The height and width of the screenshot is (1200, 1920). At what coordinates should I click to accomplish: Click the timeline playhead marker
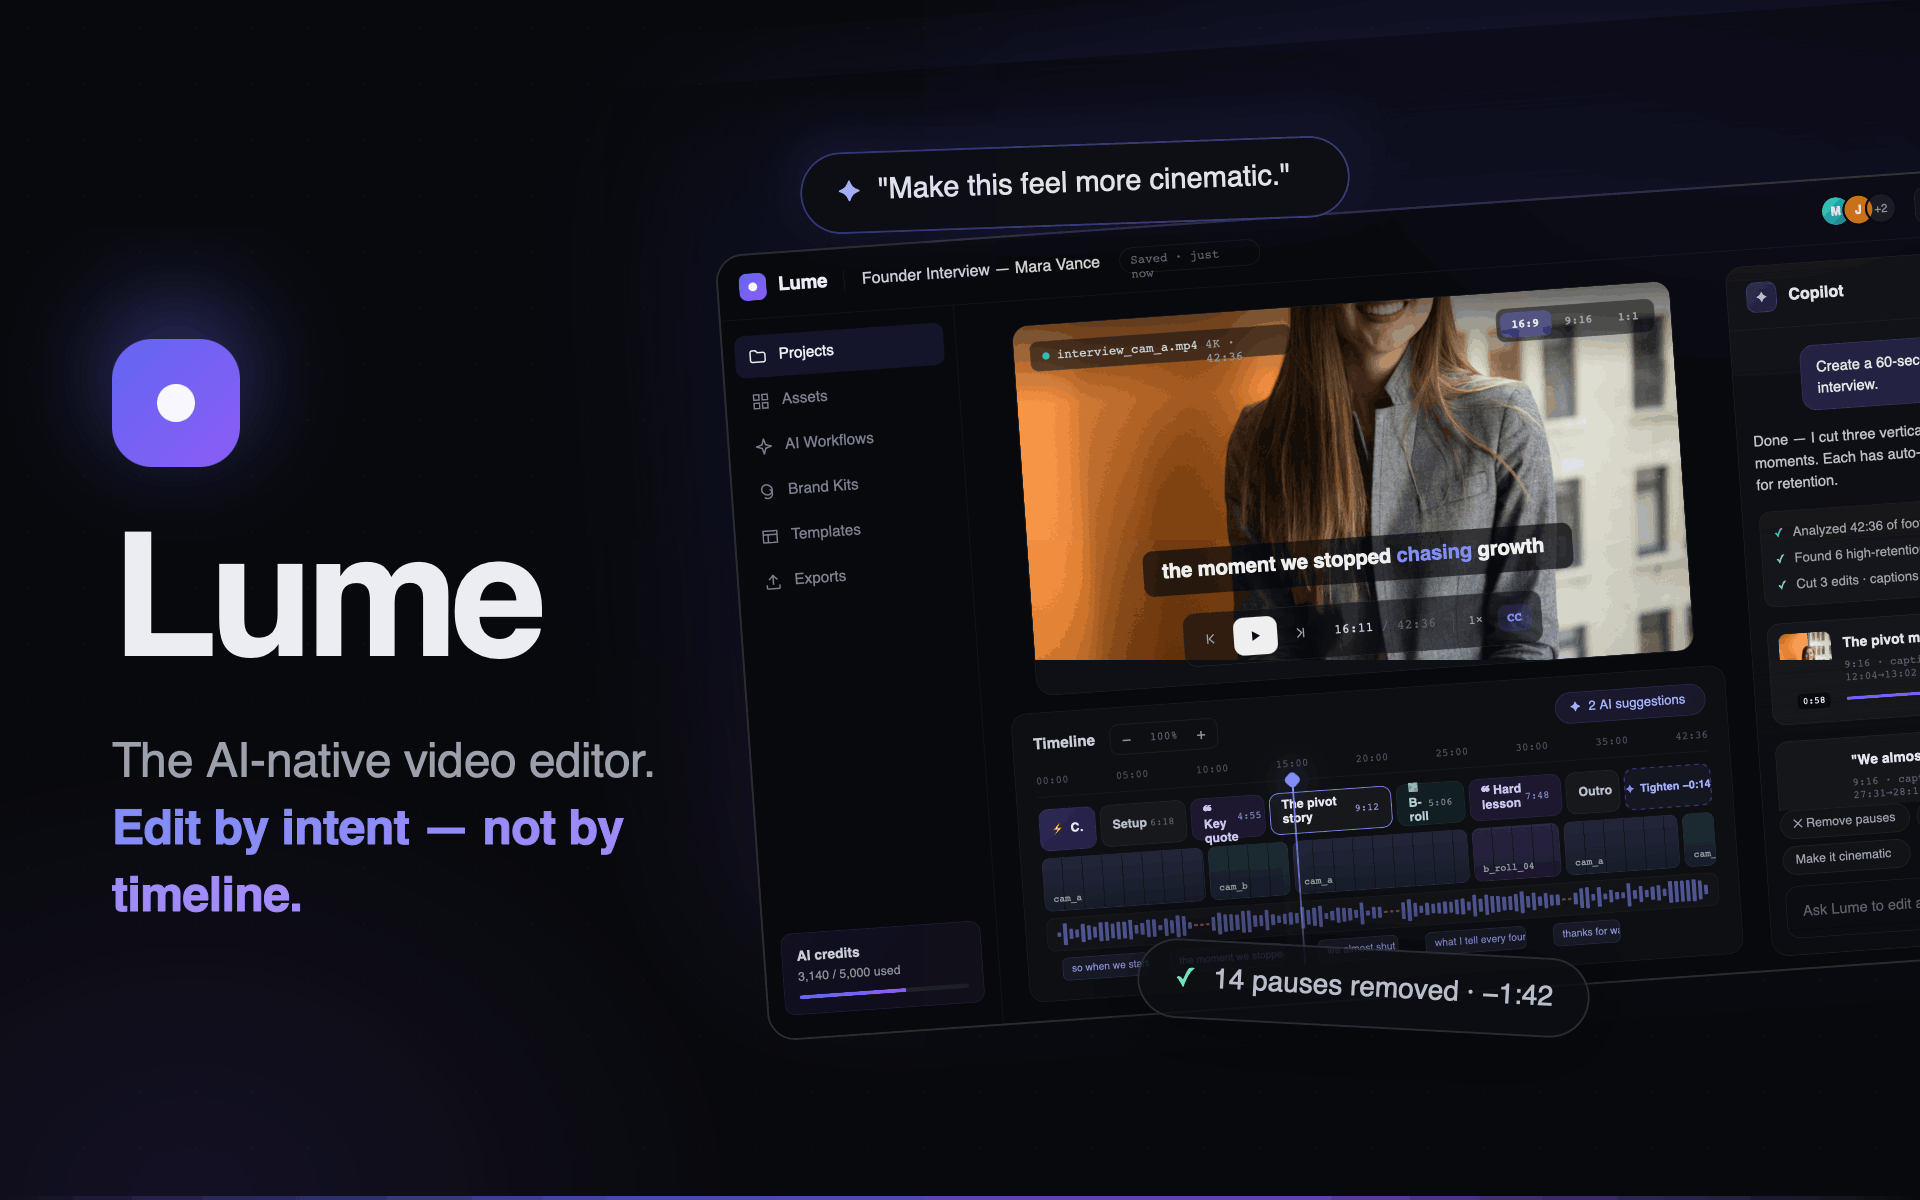1292,780
